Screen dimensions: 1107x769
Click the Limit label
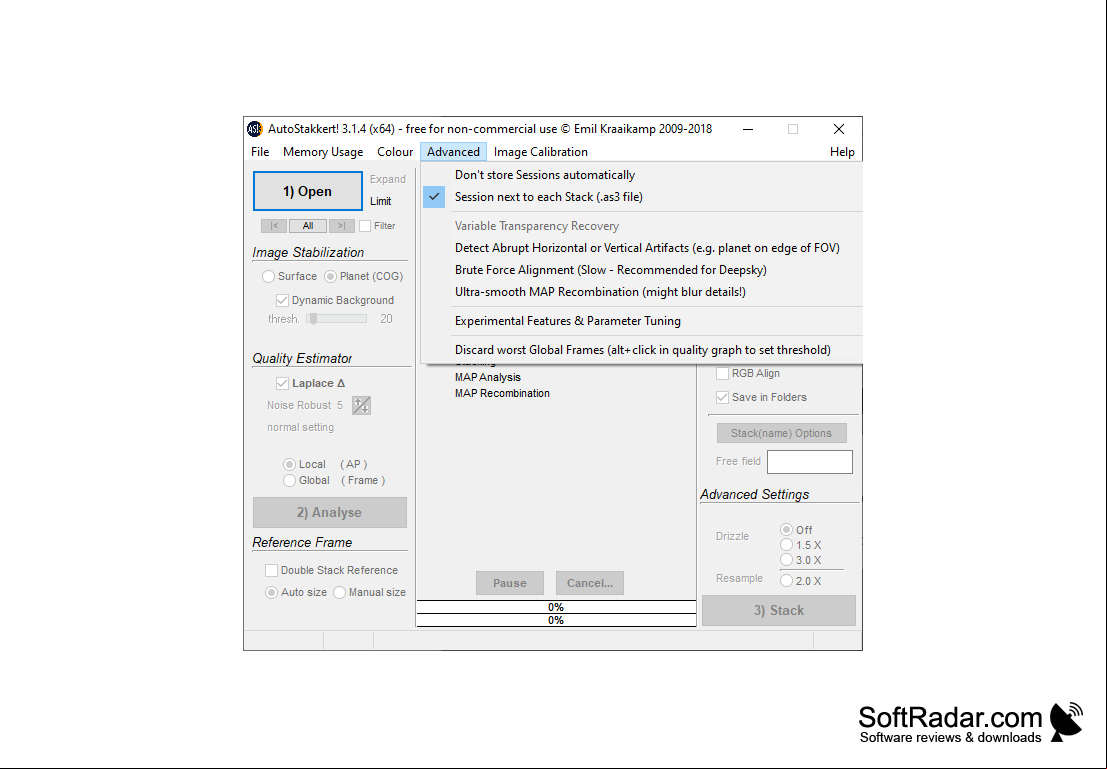tap(381, 201)
